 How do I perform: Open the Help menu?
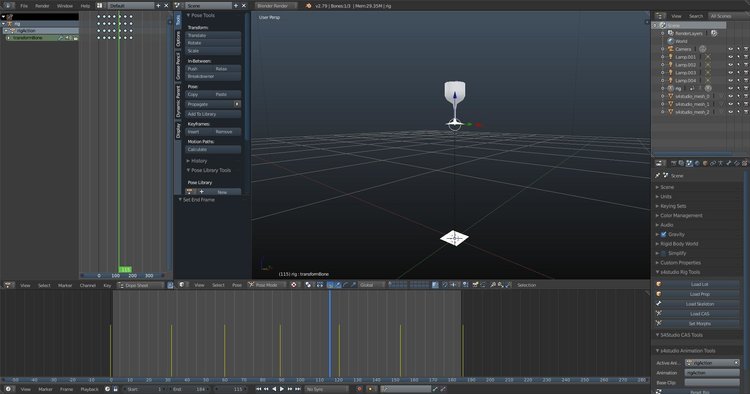[x=85, y=6]
